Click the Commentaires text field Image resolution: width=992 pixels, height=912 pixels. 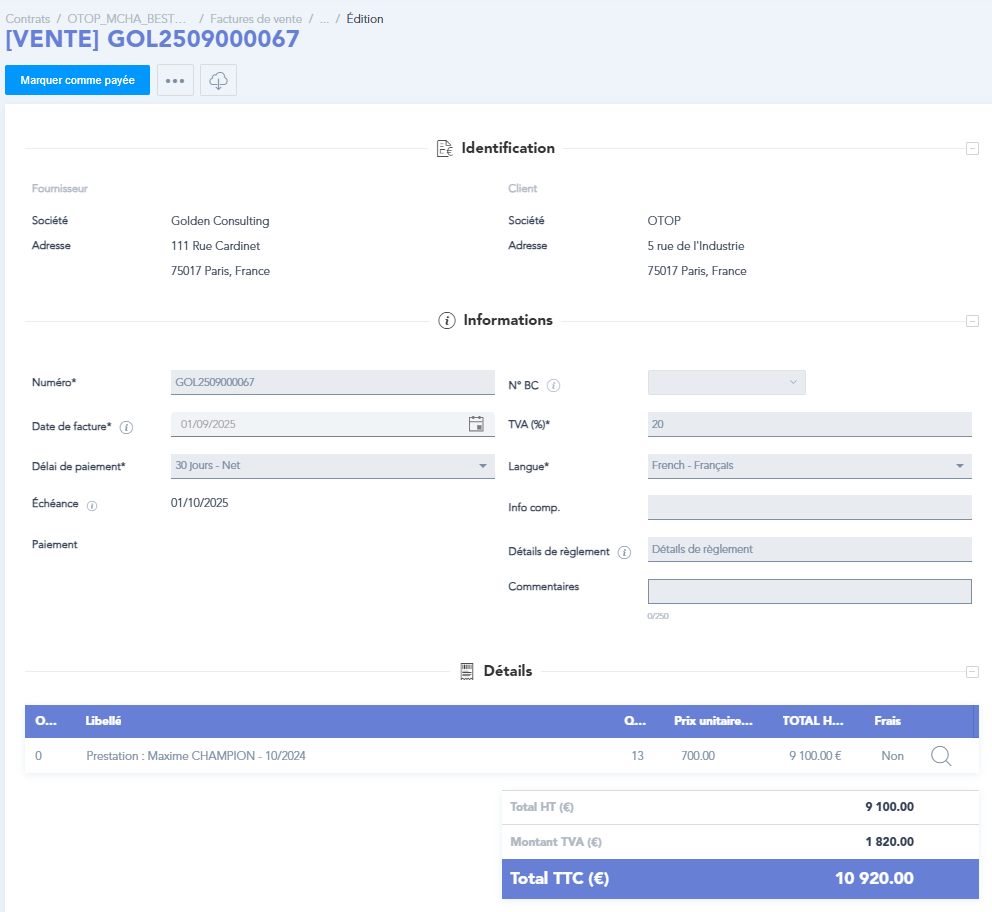pos(809,592)
